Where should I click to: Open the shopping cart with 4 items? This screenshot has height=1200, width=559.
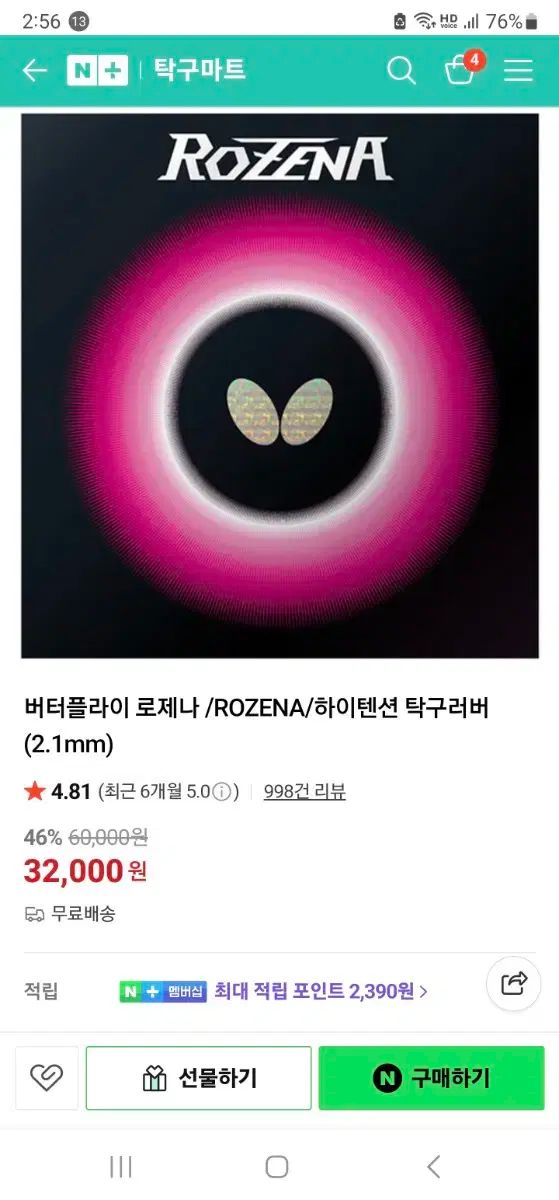(x=462, y=68)
